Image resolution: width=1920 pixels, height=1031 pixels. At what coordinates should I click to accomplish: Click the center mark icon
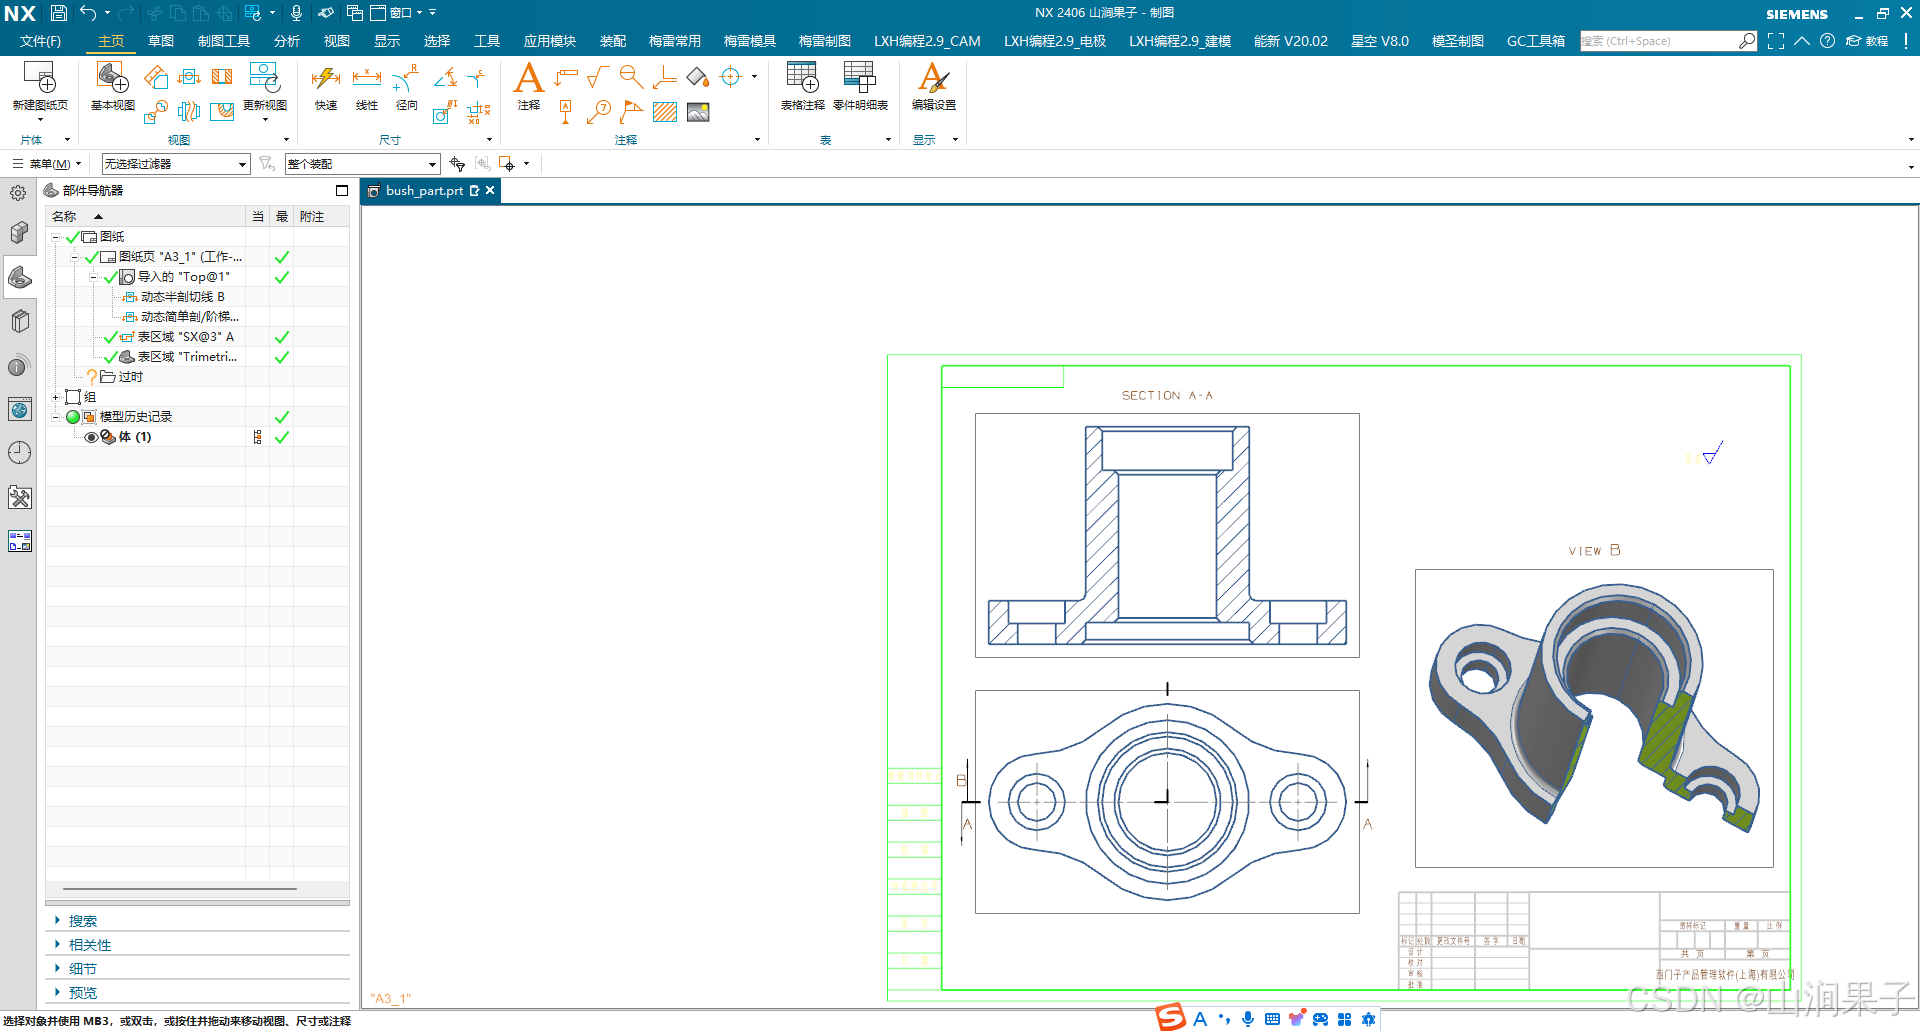pyautogui.click(x=731, y=77)
